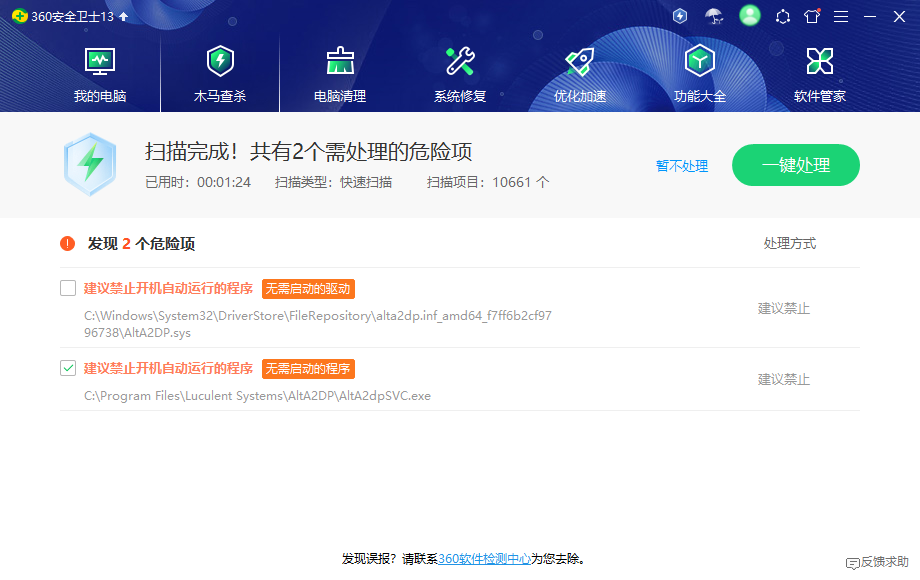
Task: Click the 无需启动的程序 orange tag
Action: point(308,368)
